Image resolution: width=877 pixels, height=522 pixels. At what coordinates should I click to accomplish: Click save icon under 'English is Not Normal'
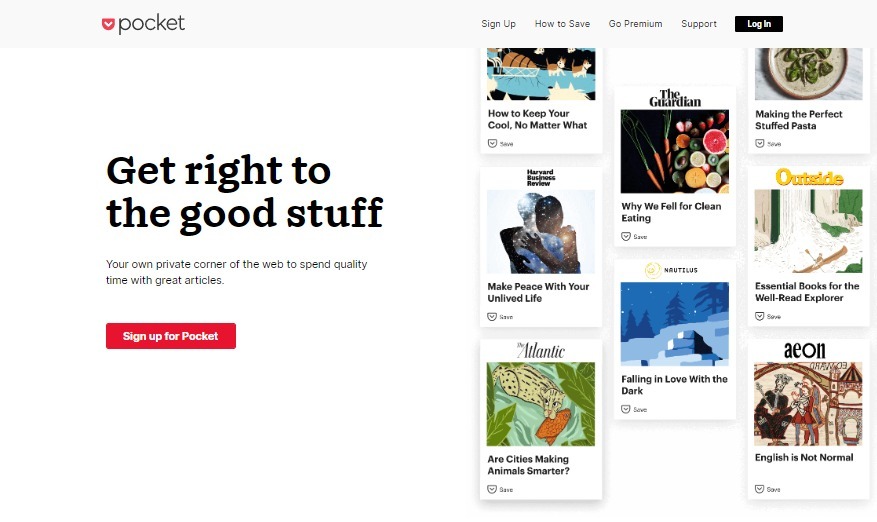tap(760, 489)
